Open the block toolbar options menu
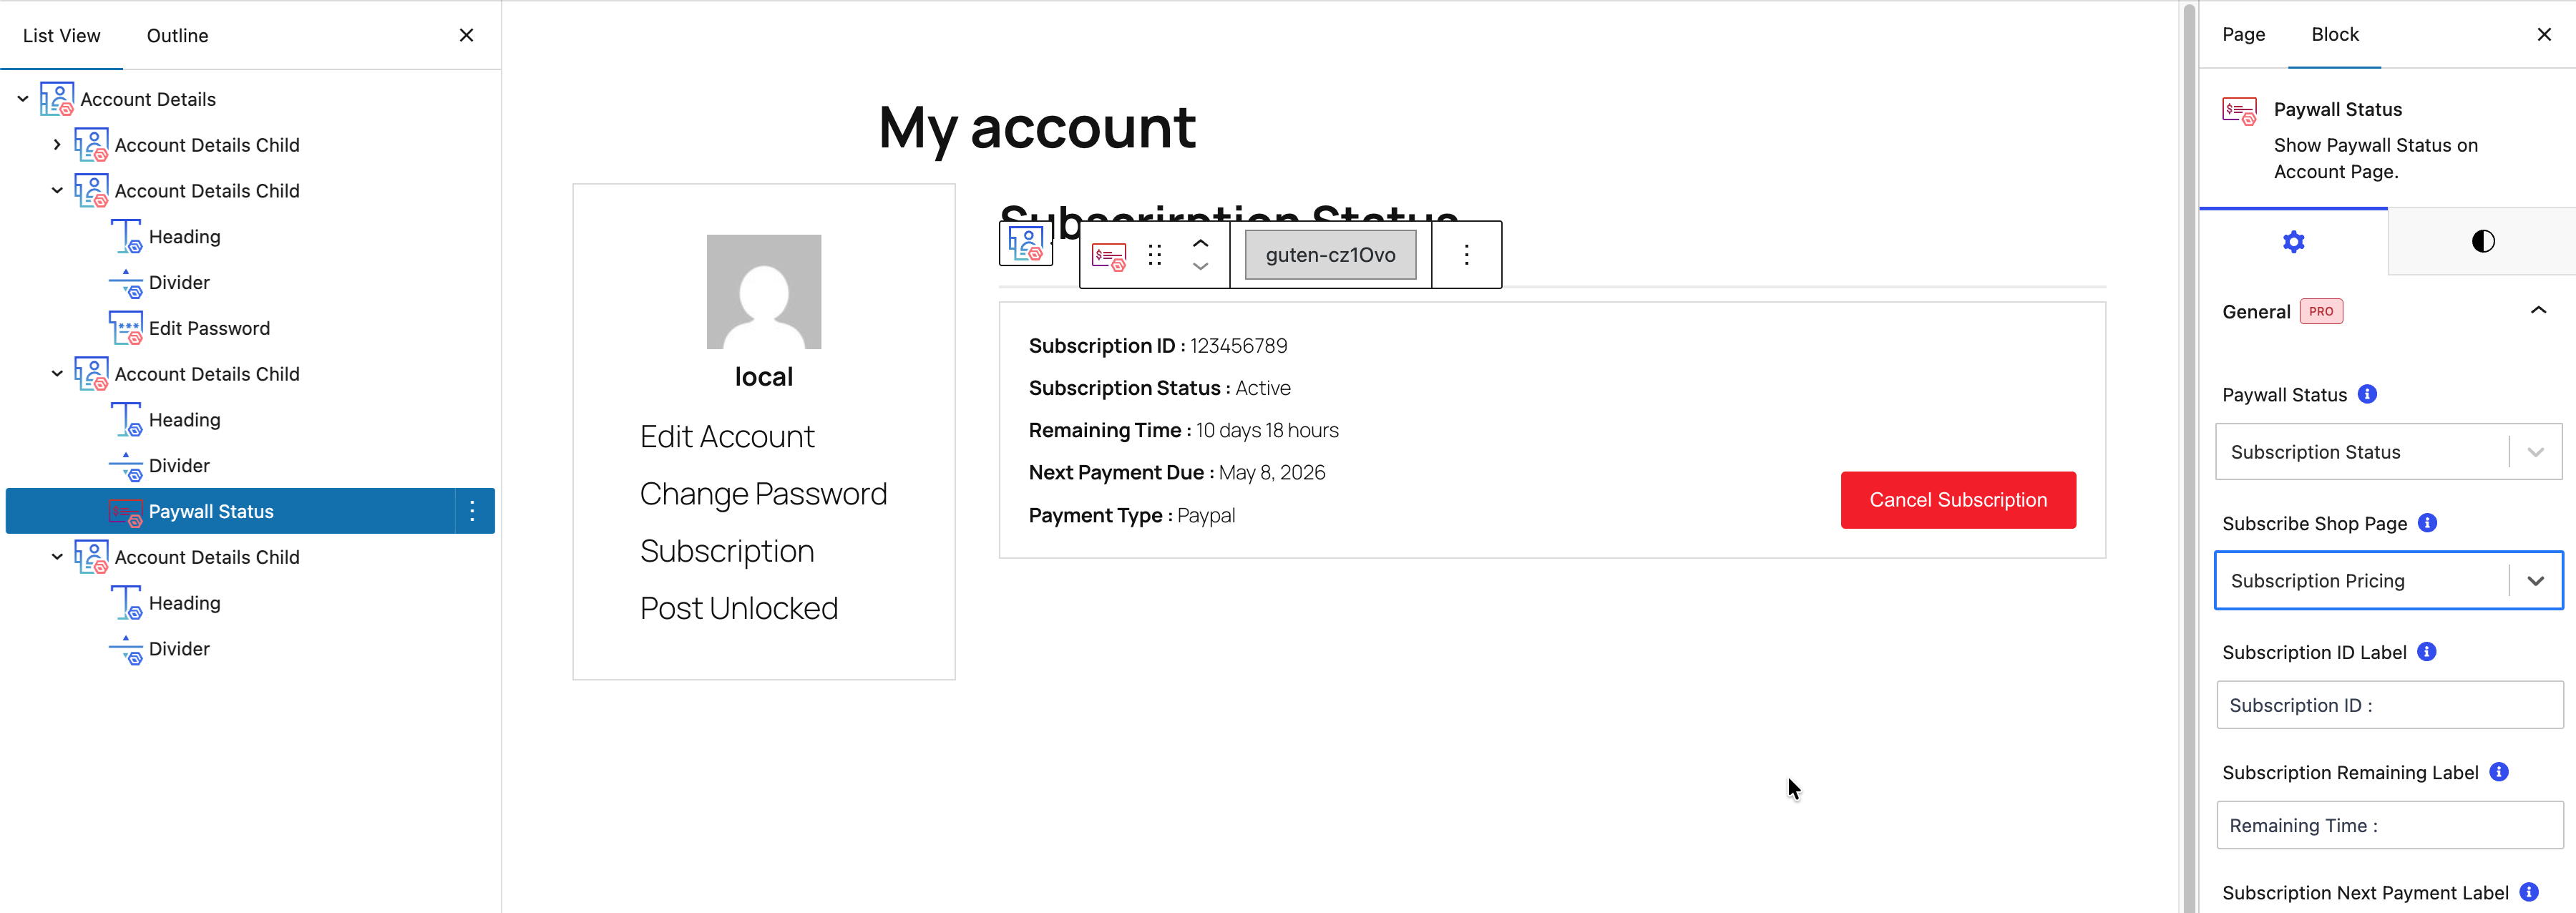The image size is (2576, 913). click(1466, 255)
